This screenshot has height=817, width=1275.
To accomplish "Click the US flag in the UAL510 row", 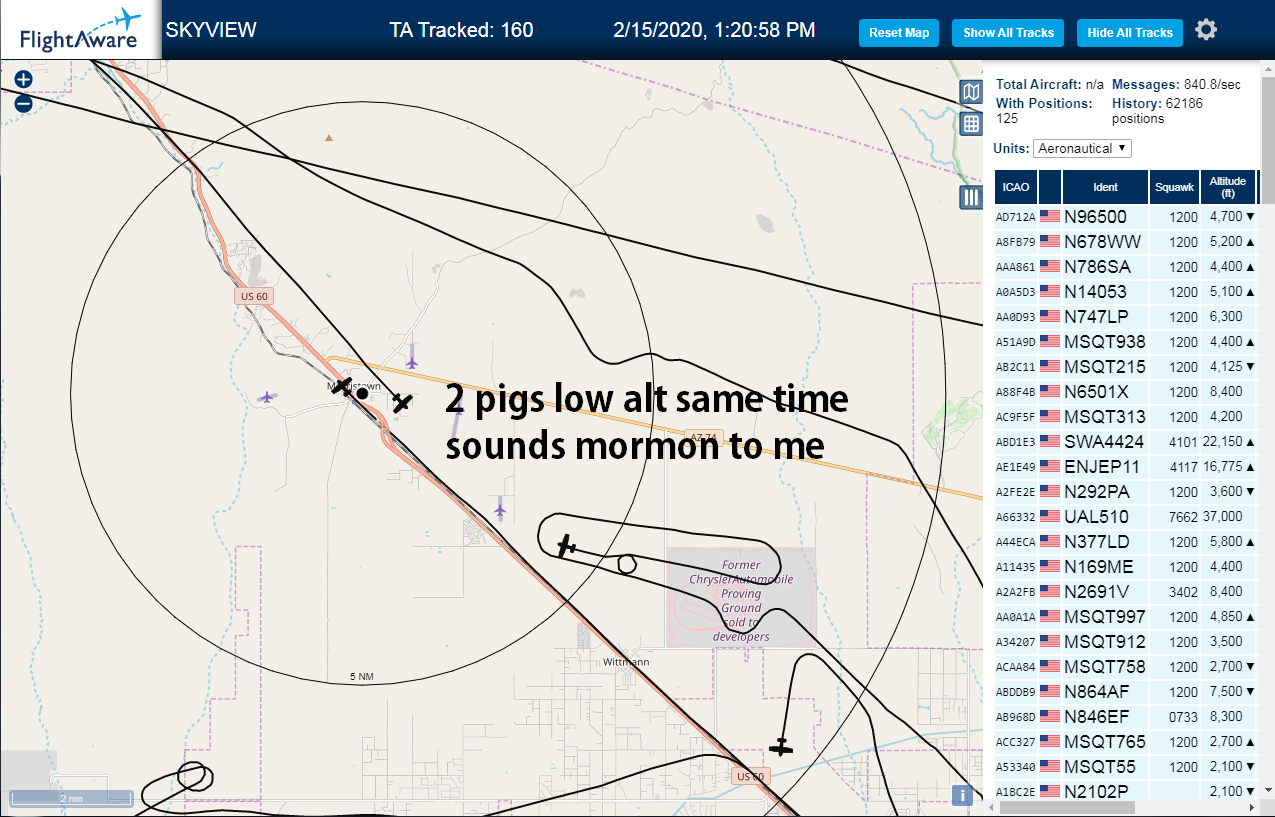I will pyautogui.click(x=1050, y=516).
